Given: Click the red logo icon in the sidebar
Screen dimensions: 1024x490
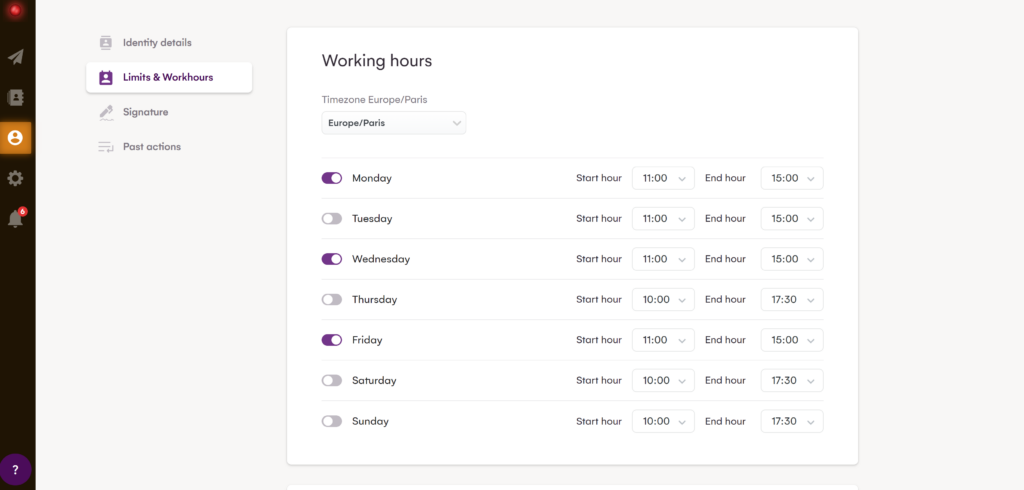Looking at the screenshot, I should tap(15, 12).
